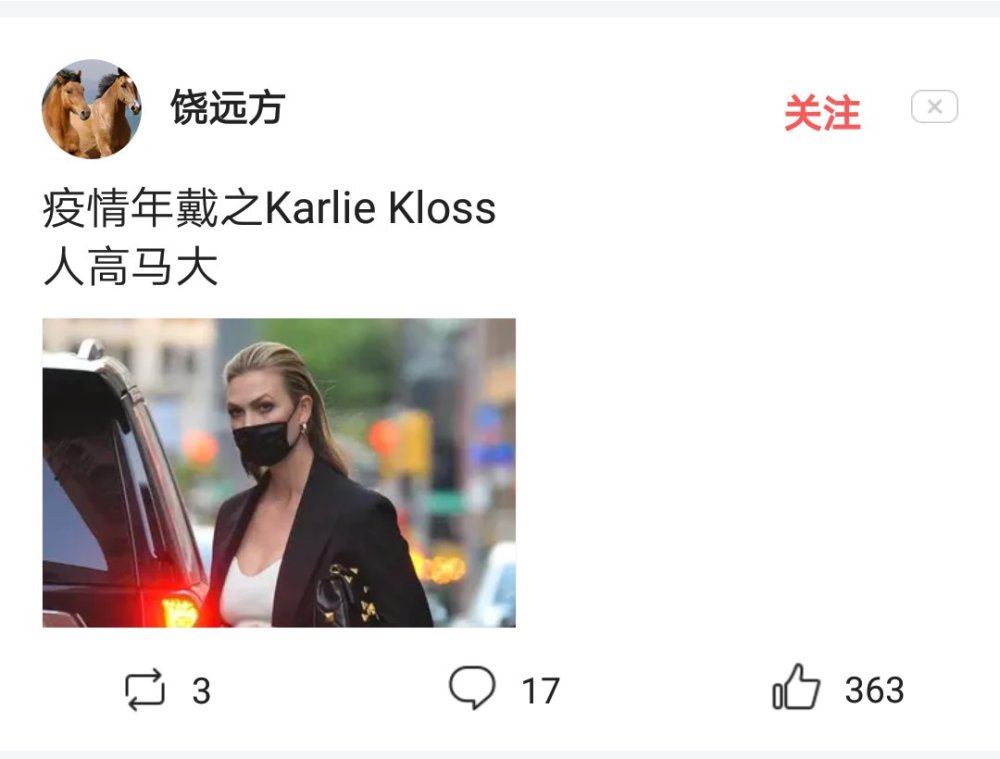1000x759 pixels.
Task: Click the gray divider bar above the post
Action: (x=500, y=8)
